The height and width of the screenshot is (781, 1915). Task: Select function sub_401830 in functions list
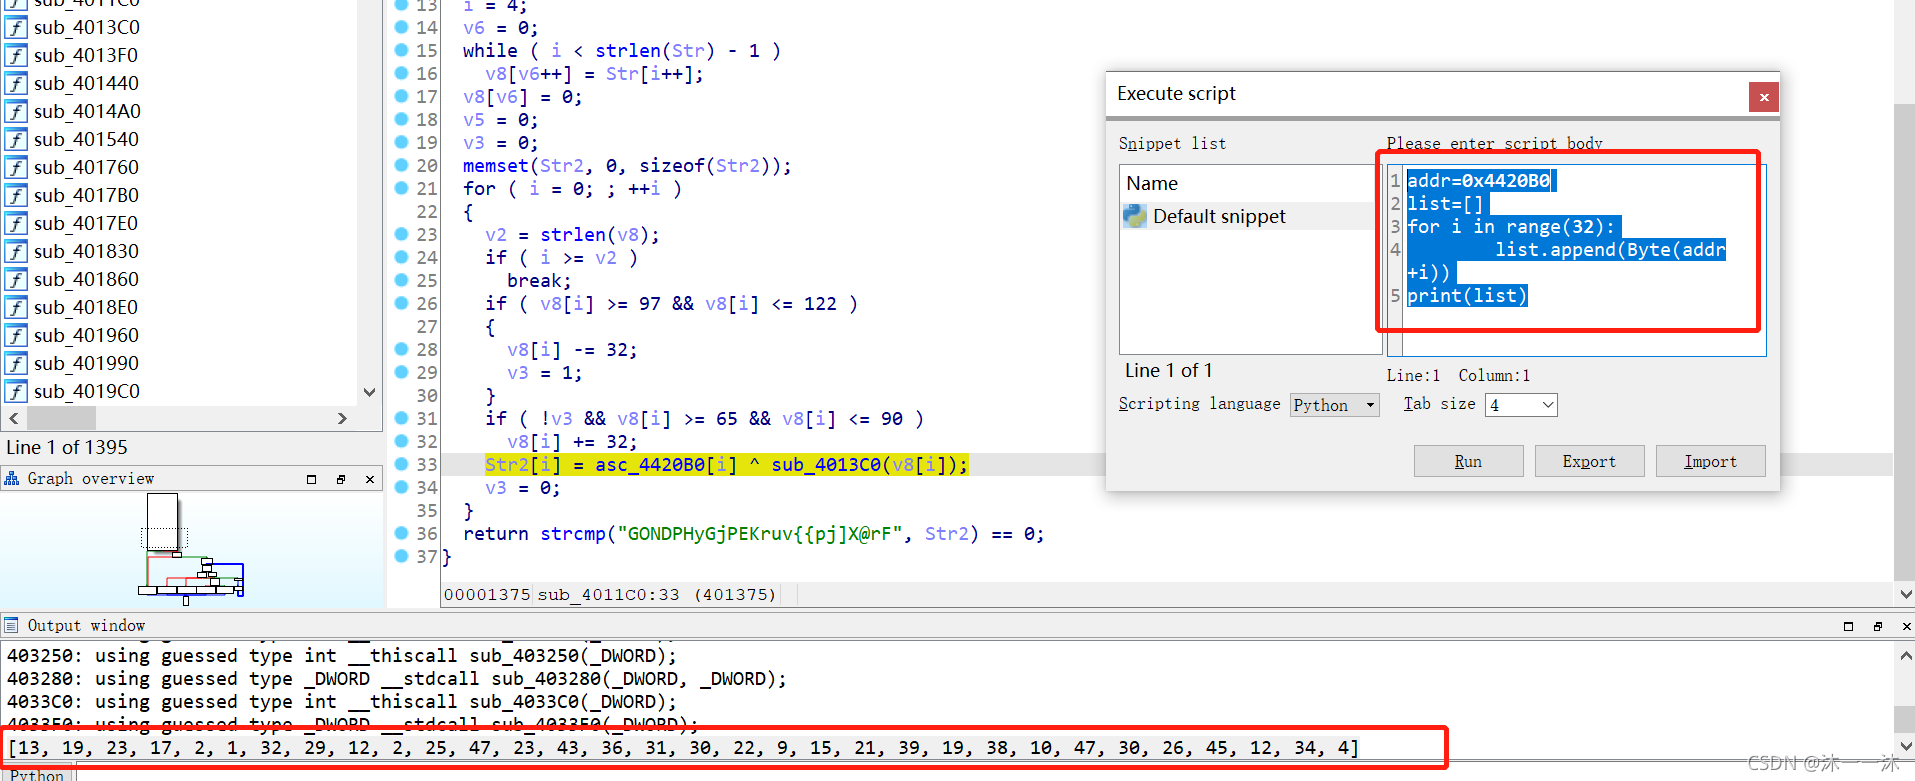pos(86,251)
